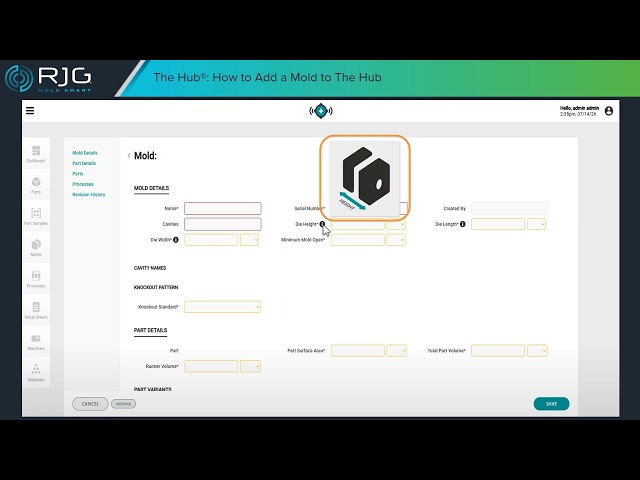Viewport: 640px width, 480px height.
Task: Click the RJG Mold Smart logo
Action: tap(49, 78)
